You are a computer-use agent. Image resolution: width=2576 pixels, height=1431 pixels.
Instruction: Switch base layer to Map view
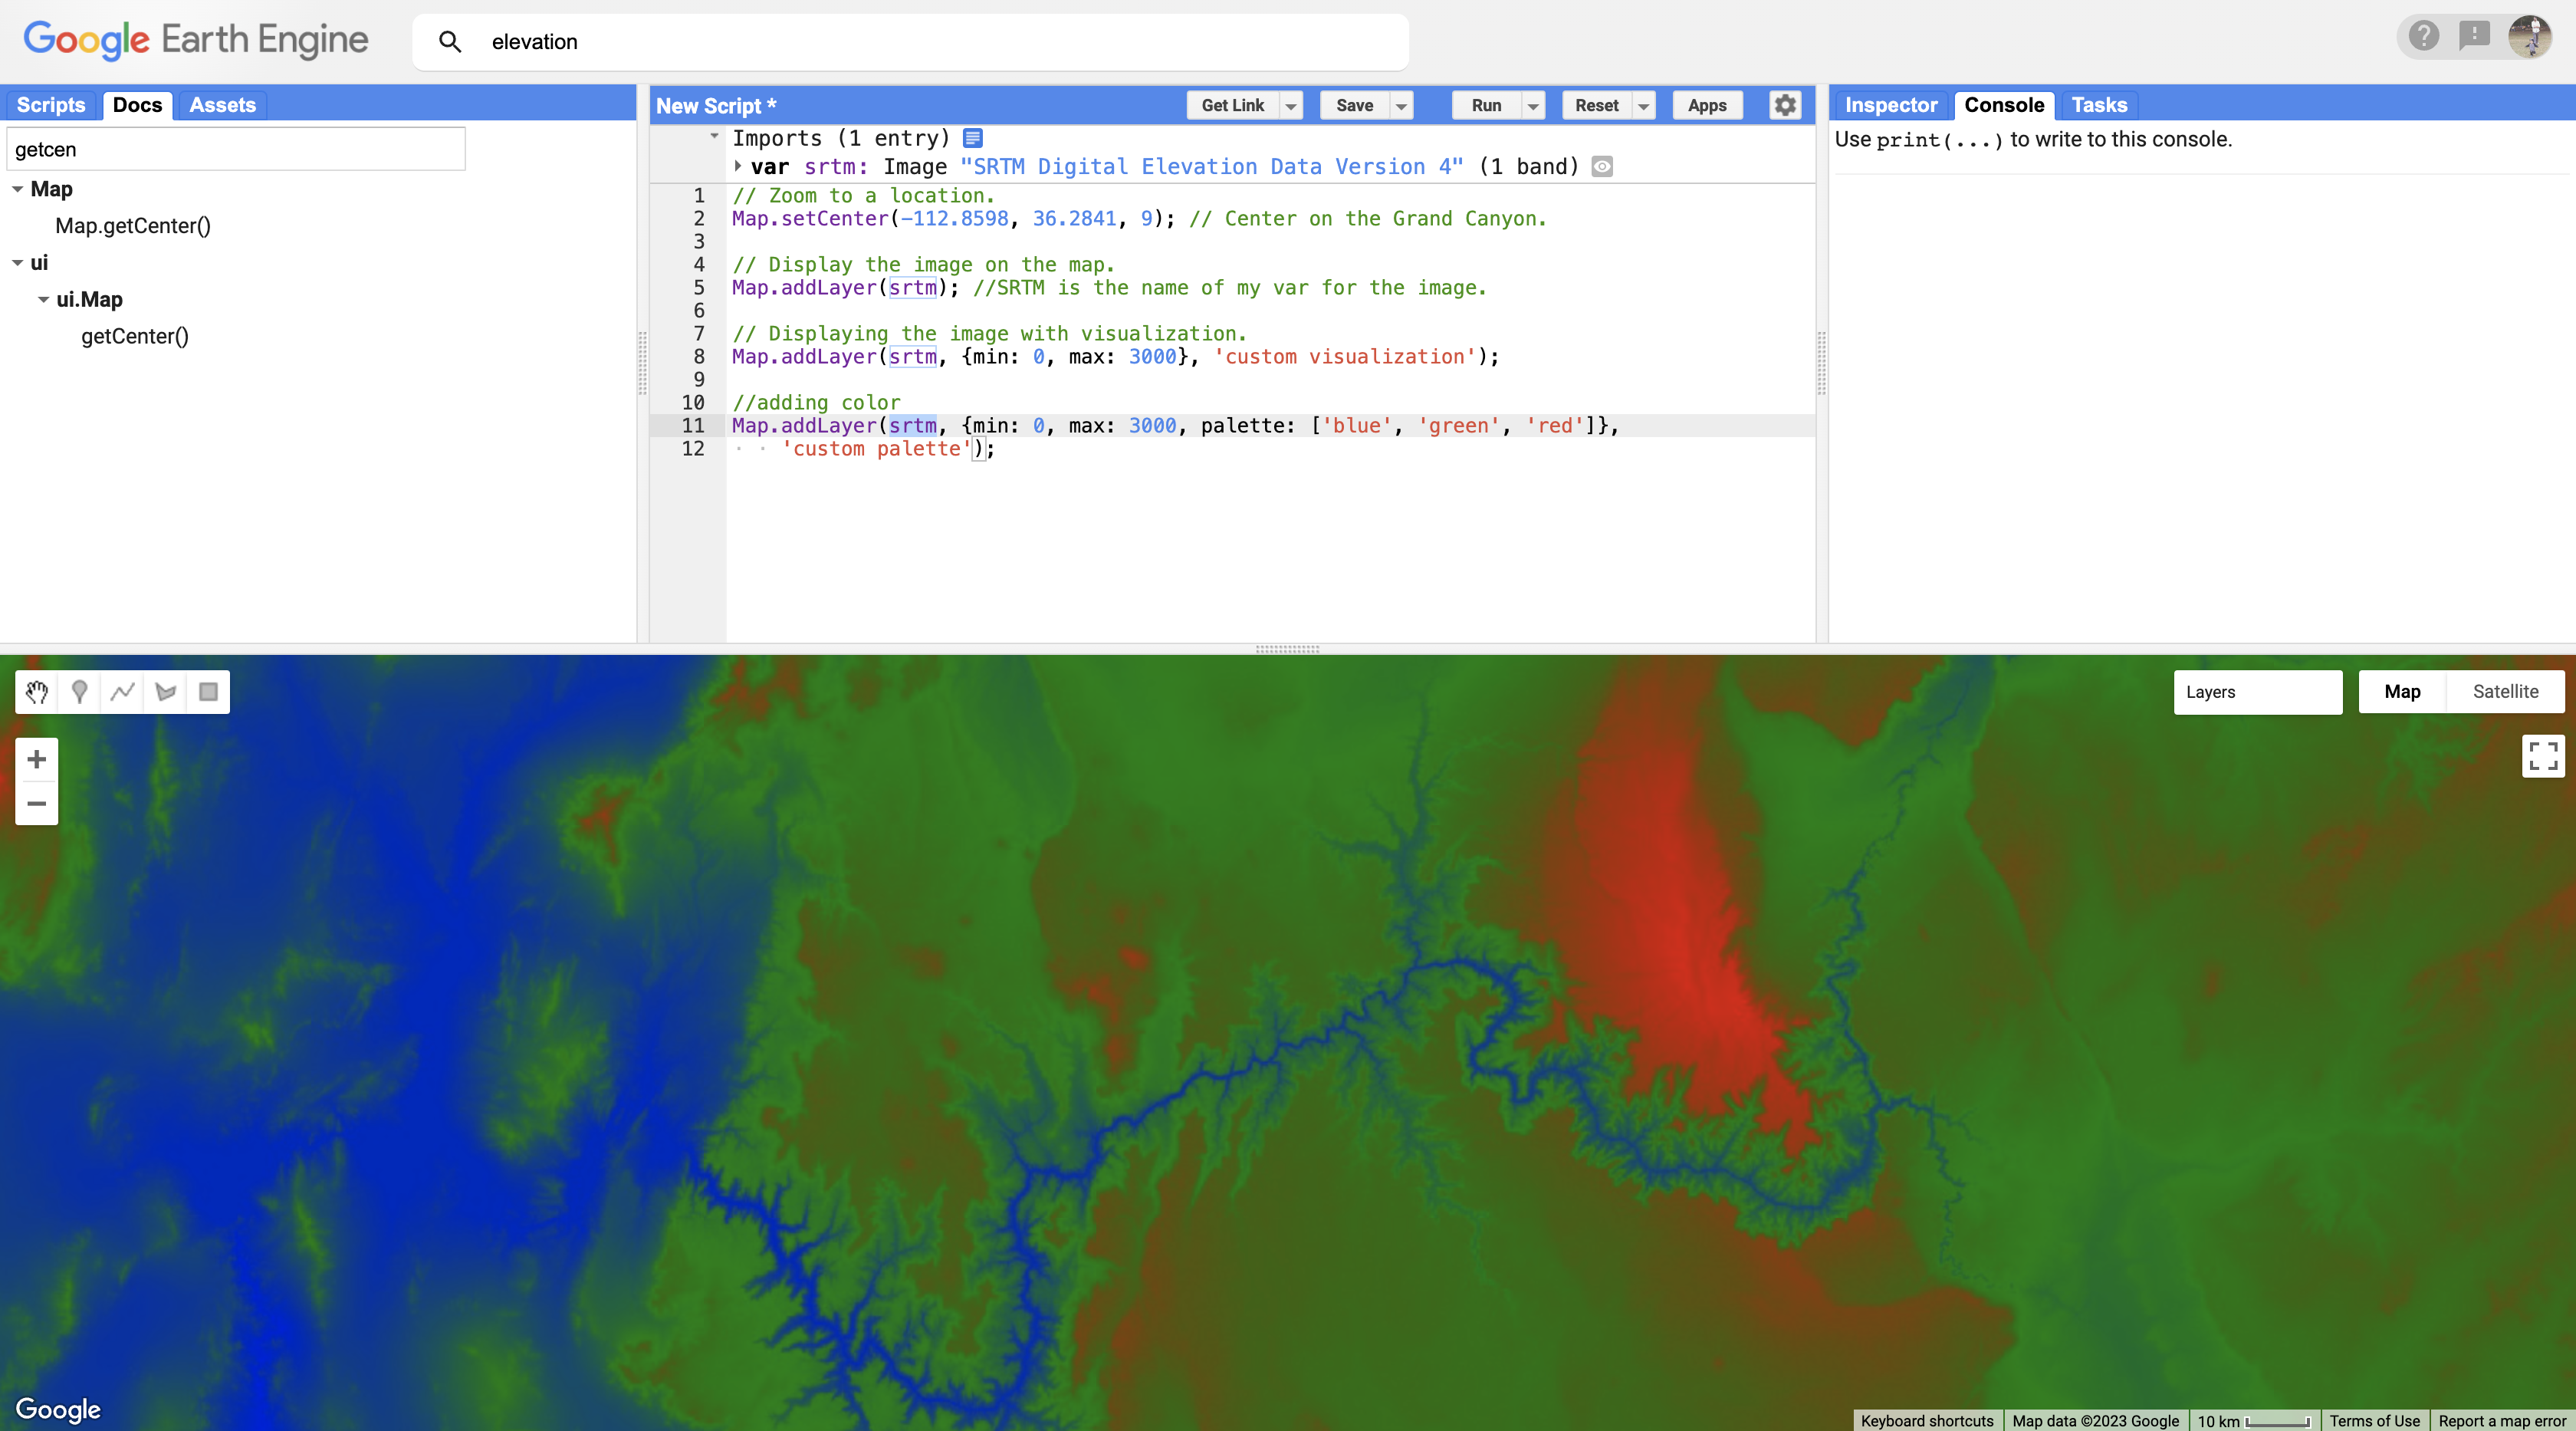(x=2402, y=692)
